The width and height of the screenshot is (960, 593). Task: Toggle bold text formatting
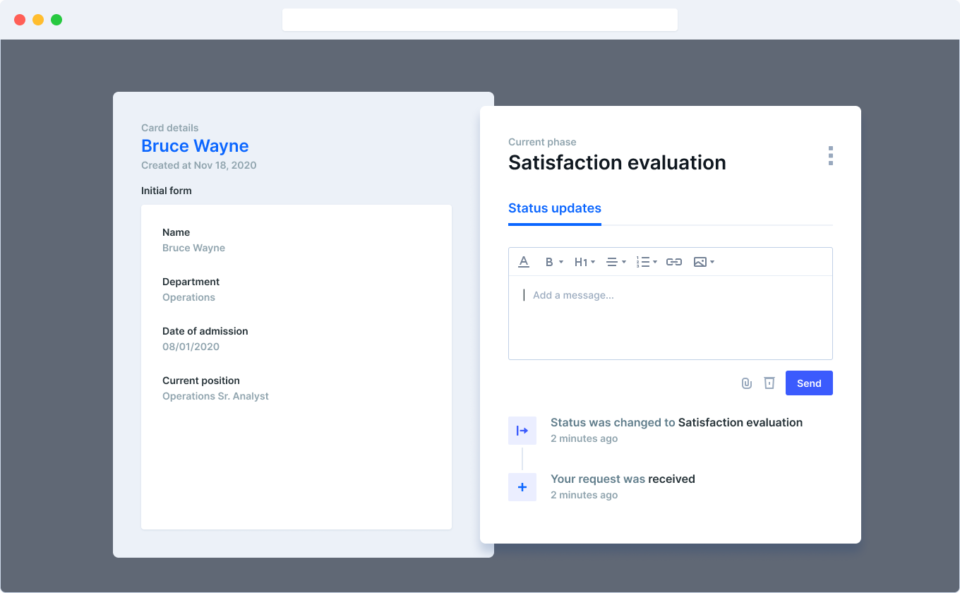(x=549, y=261)
